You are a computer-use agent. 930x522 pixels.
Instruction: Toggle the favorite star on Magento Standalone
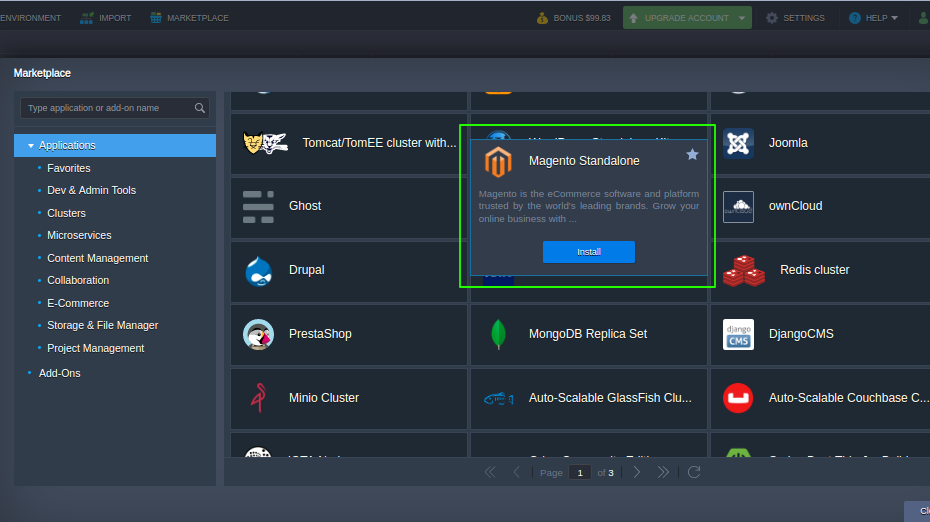pos(692,155)
